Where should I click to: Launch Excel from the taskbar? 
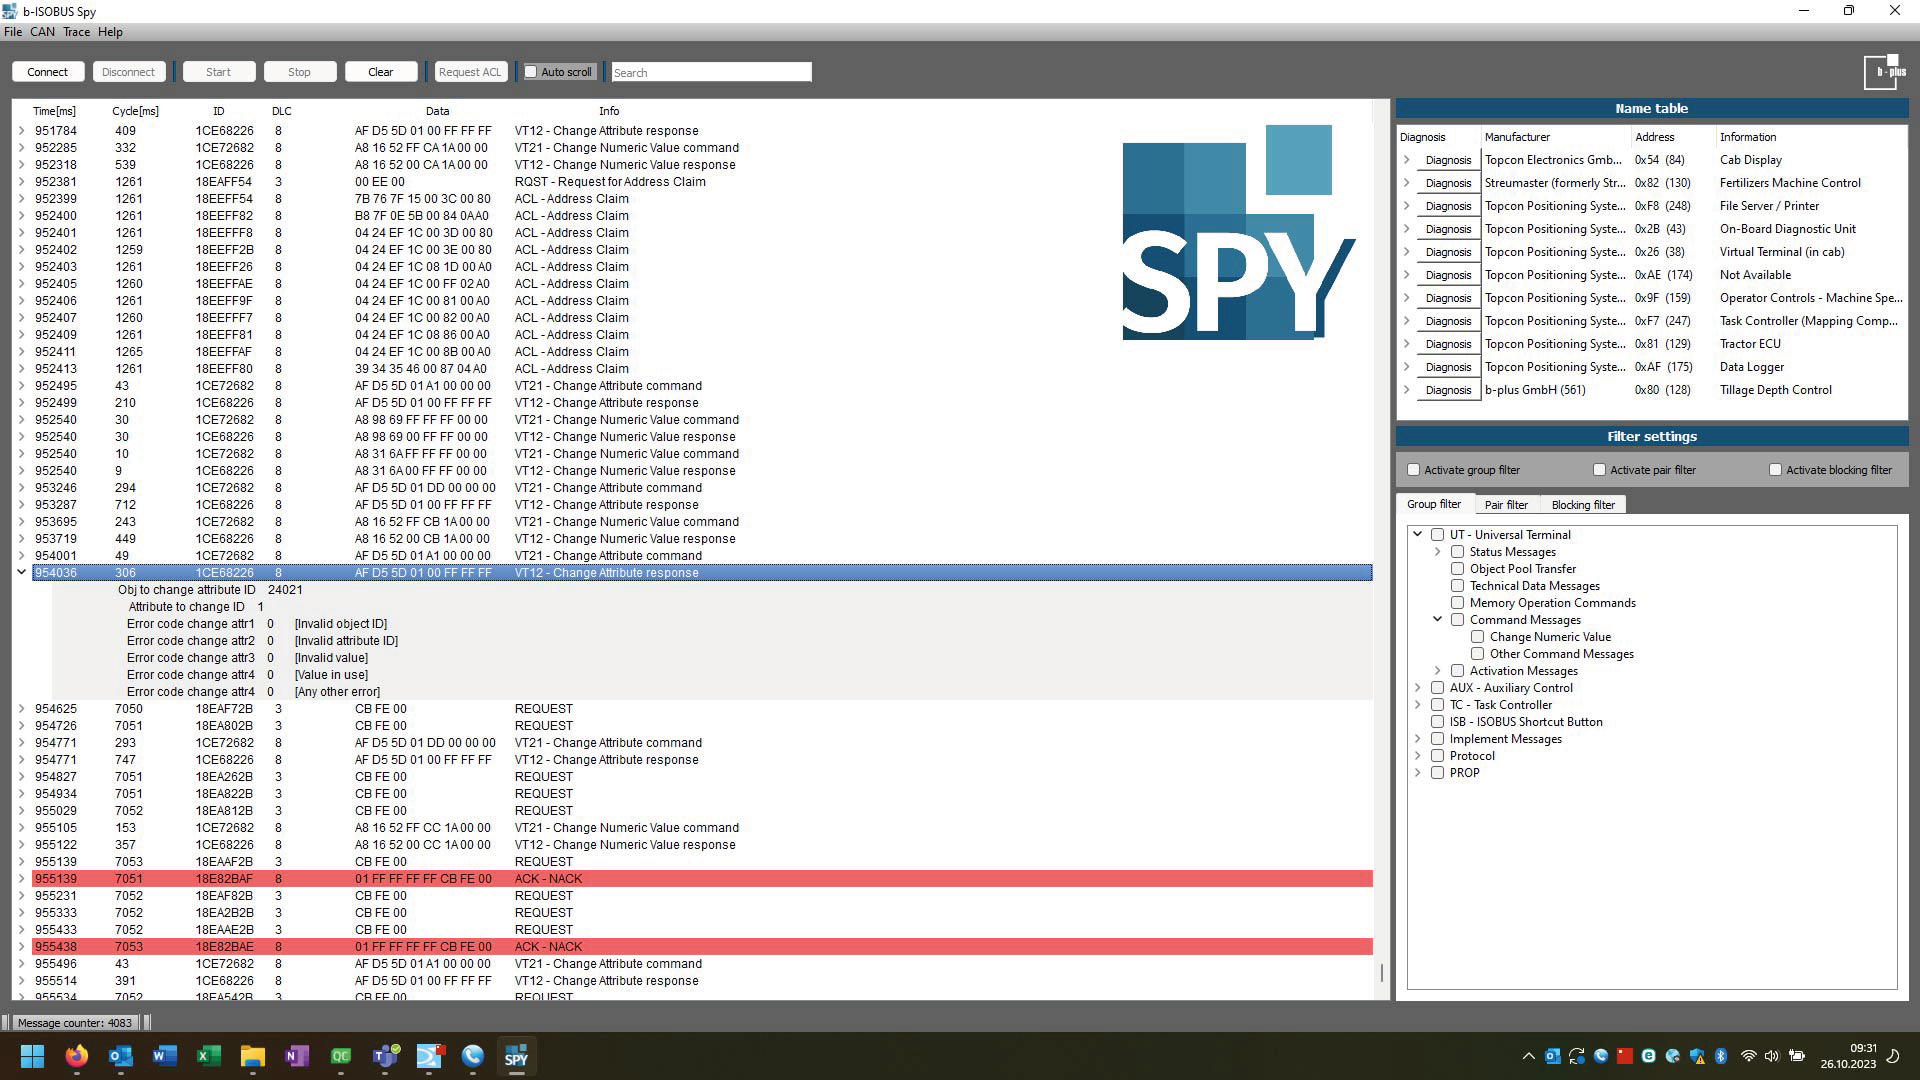pos(208,1056)
